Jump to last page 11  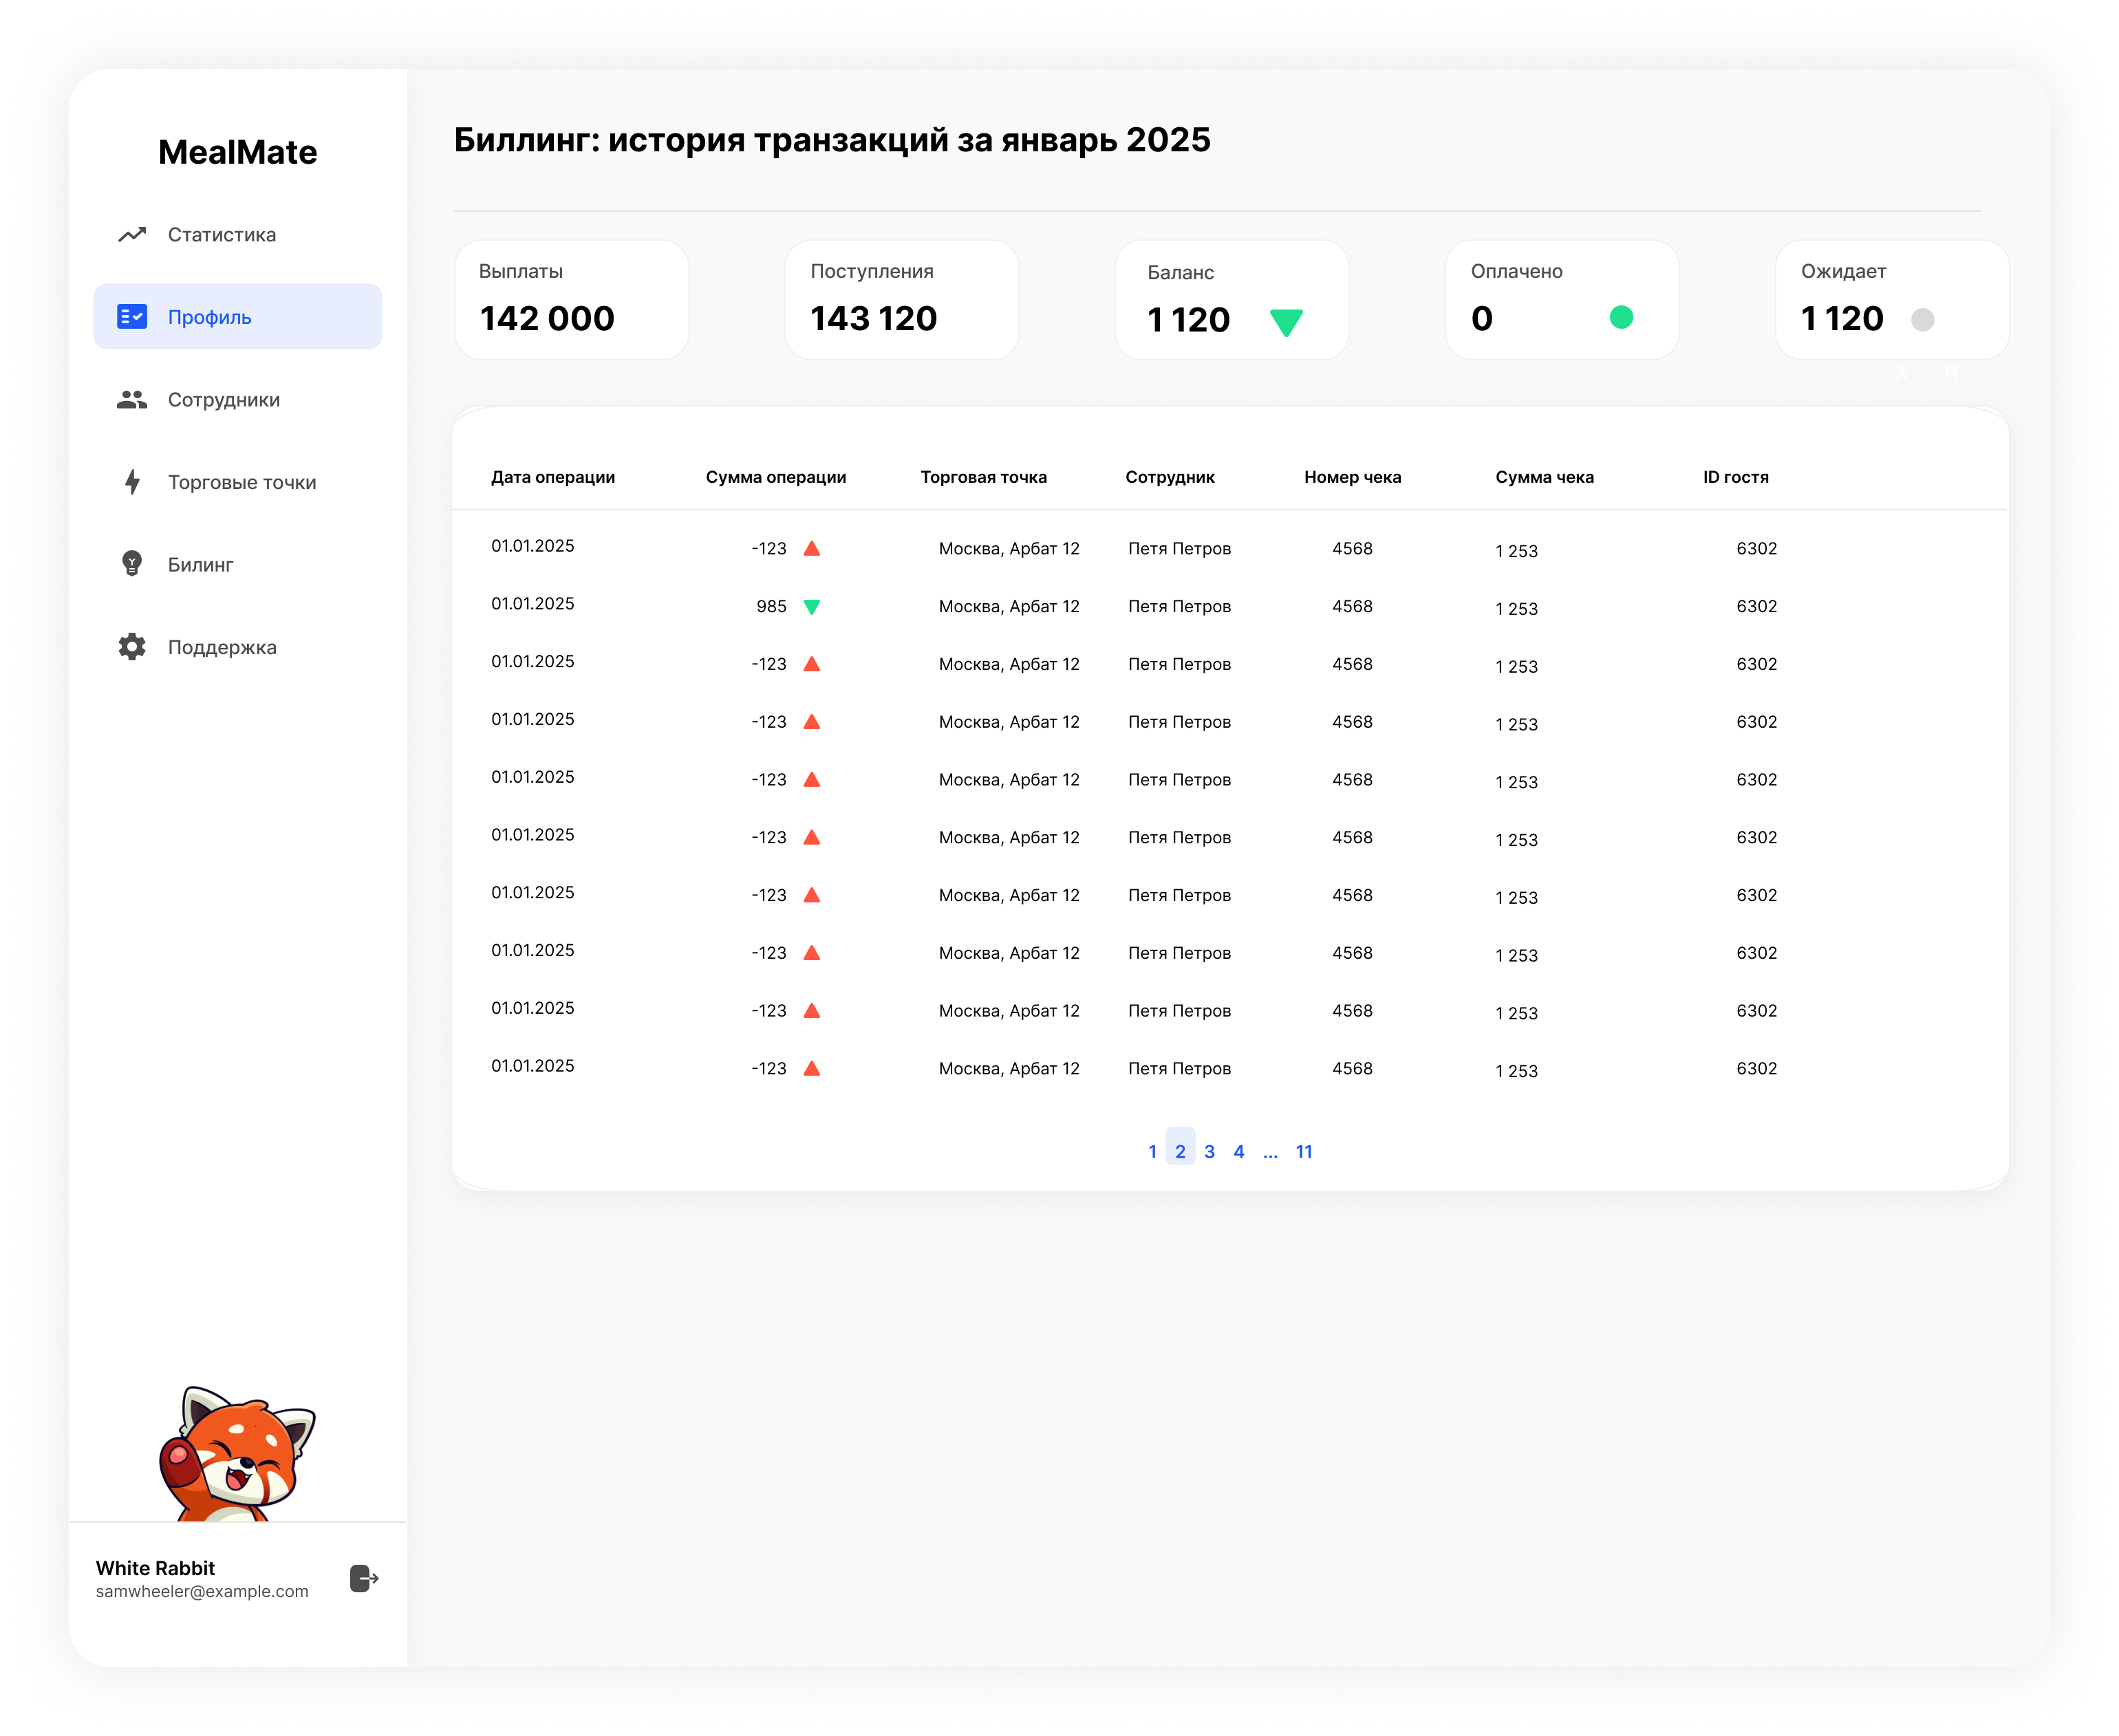(1303, 1152)
